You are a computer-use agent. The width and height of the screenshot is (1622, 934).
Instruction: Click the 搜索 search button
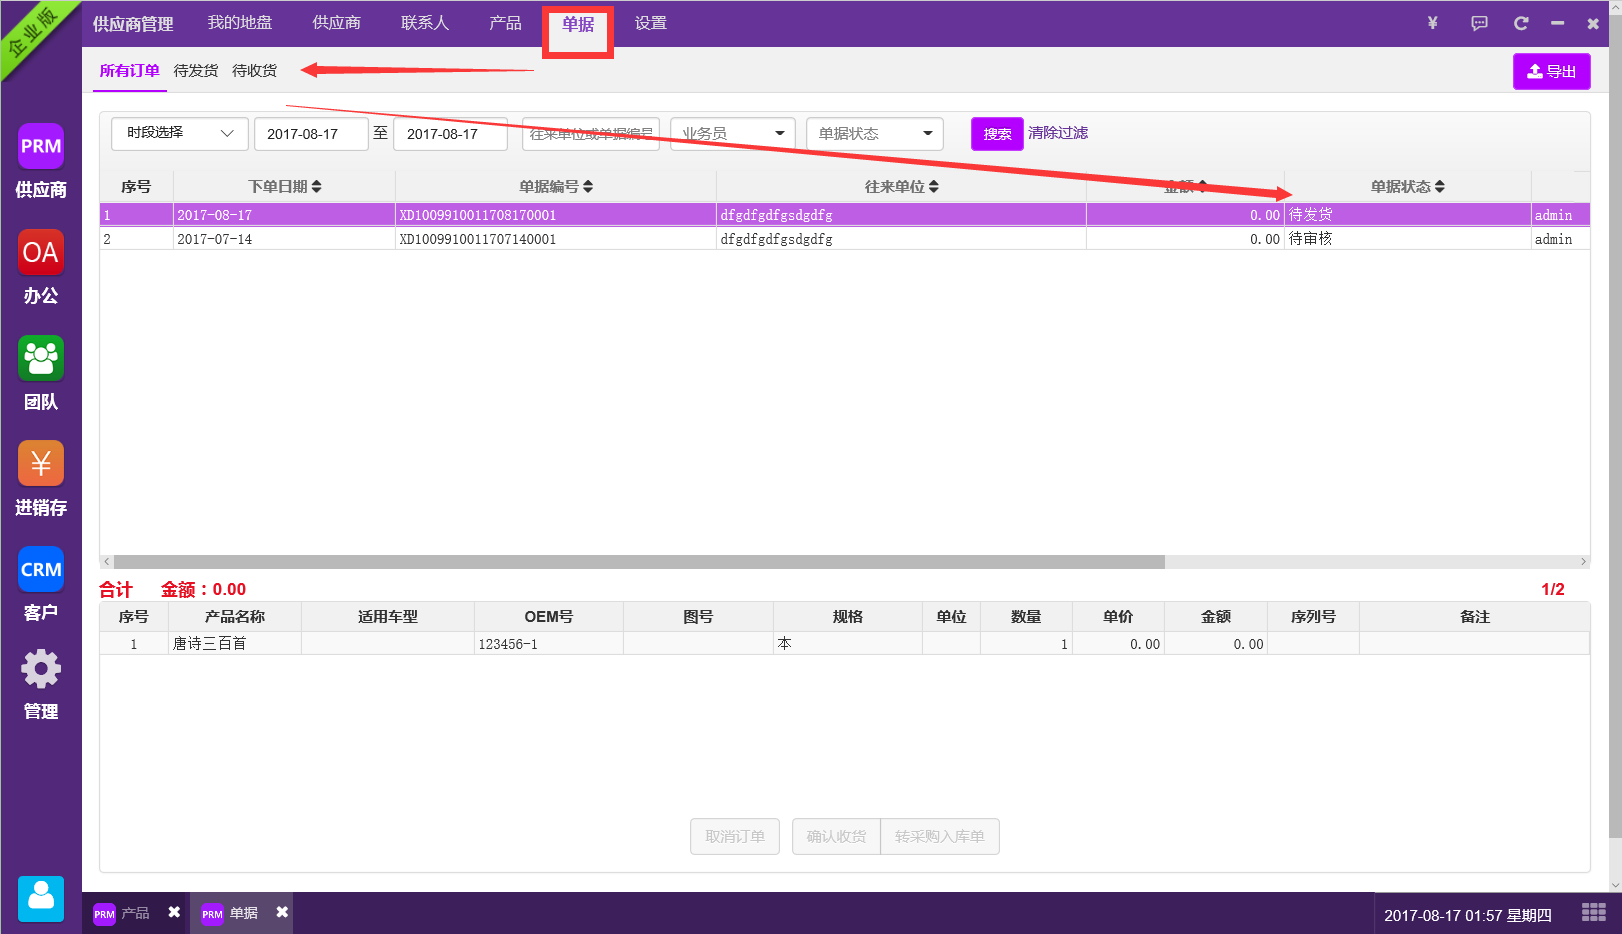997,134
